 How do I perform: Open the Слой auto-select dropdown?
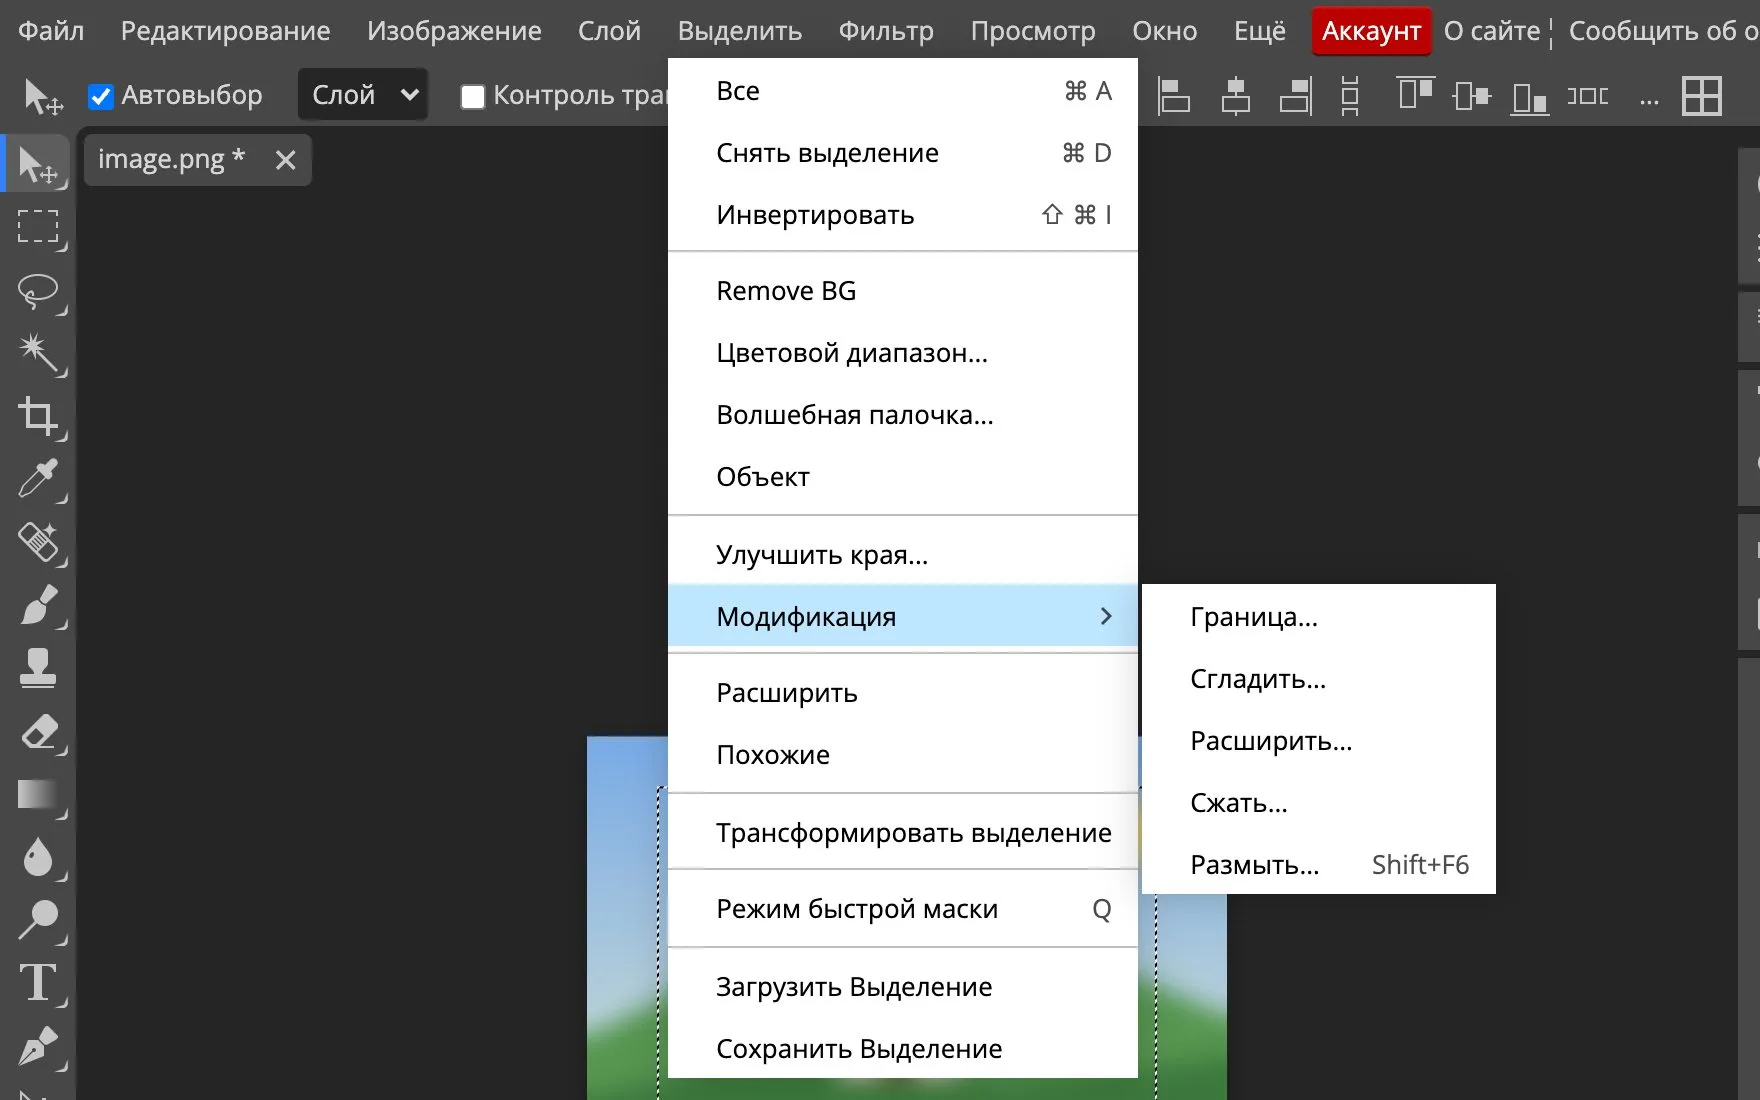coord(363,95)
